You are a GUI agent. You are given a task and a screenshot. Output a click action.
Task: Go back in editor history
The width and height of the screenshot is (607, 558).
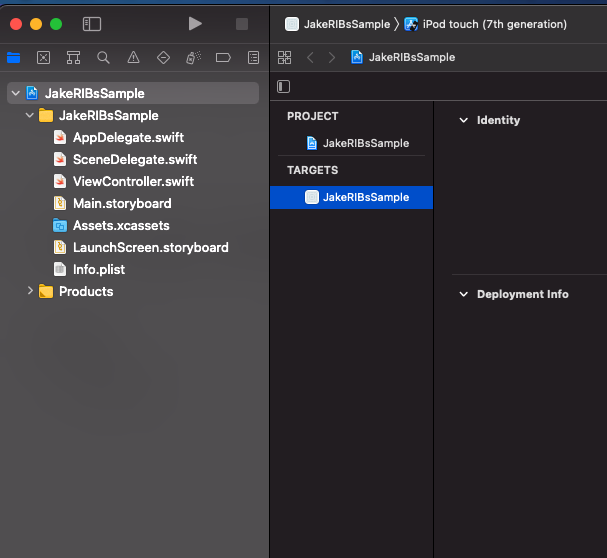[310, 58]
